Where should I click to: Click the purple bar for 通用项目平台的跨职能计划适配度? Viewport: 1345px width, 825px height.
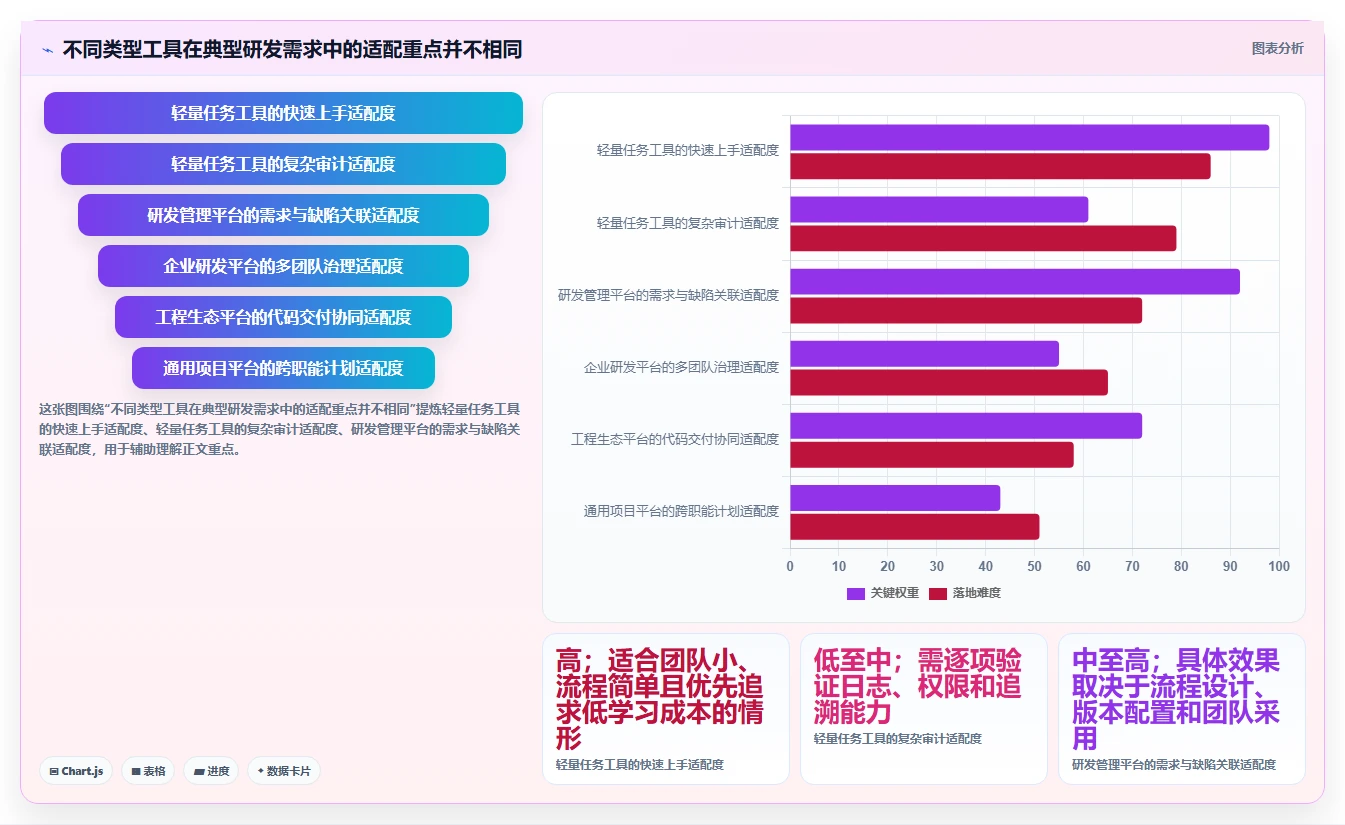895,497
